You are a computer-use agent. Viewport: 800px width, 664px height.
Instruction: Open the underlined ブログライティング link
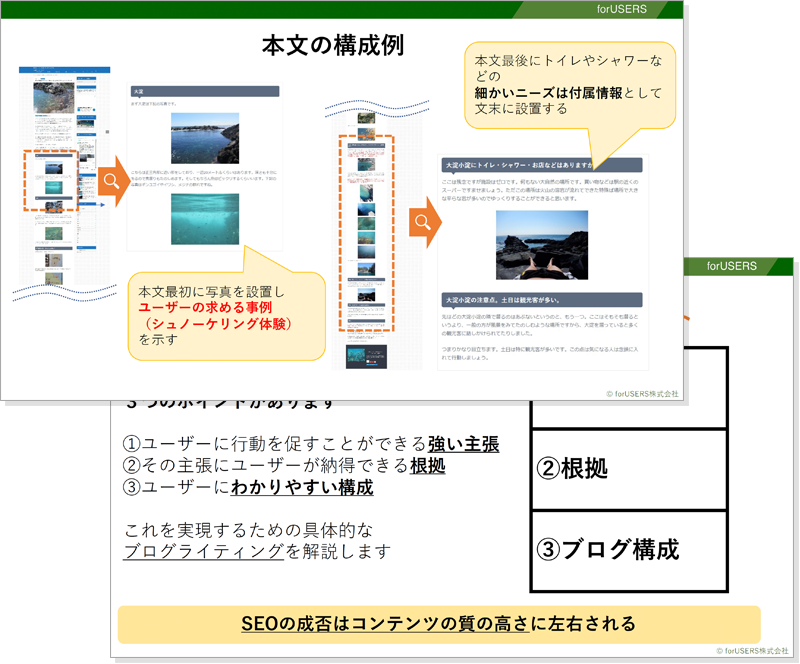coord(200,553)
